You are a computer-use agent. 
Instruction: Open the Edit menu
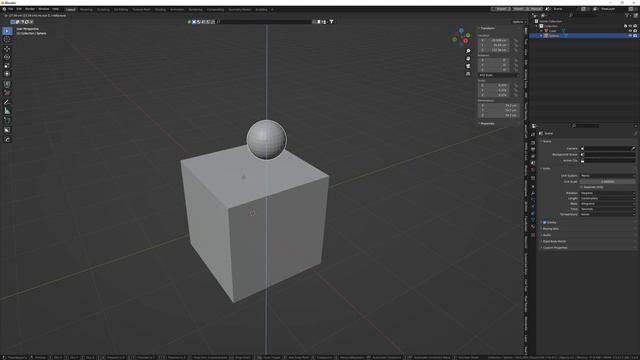click(x=19, y=9)
